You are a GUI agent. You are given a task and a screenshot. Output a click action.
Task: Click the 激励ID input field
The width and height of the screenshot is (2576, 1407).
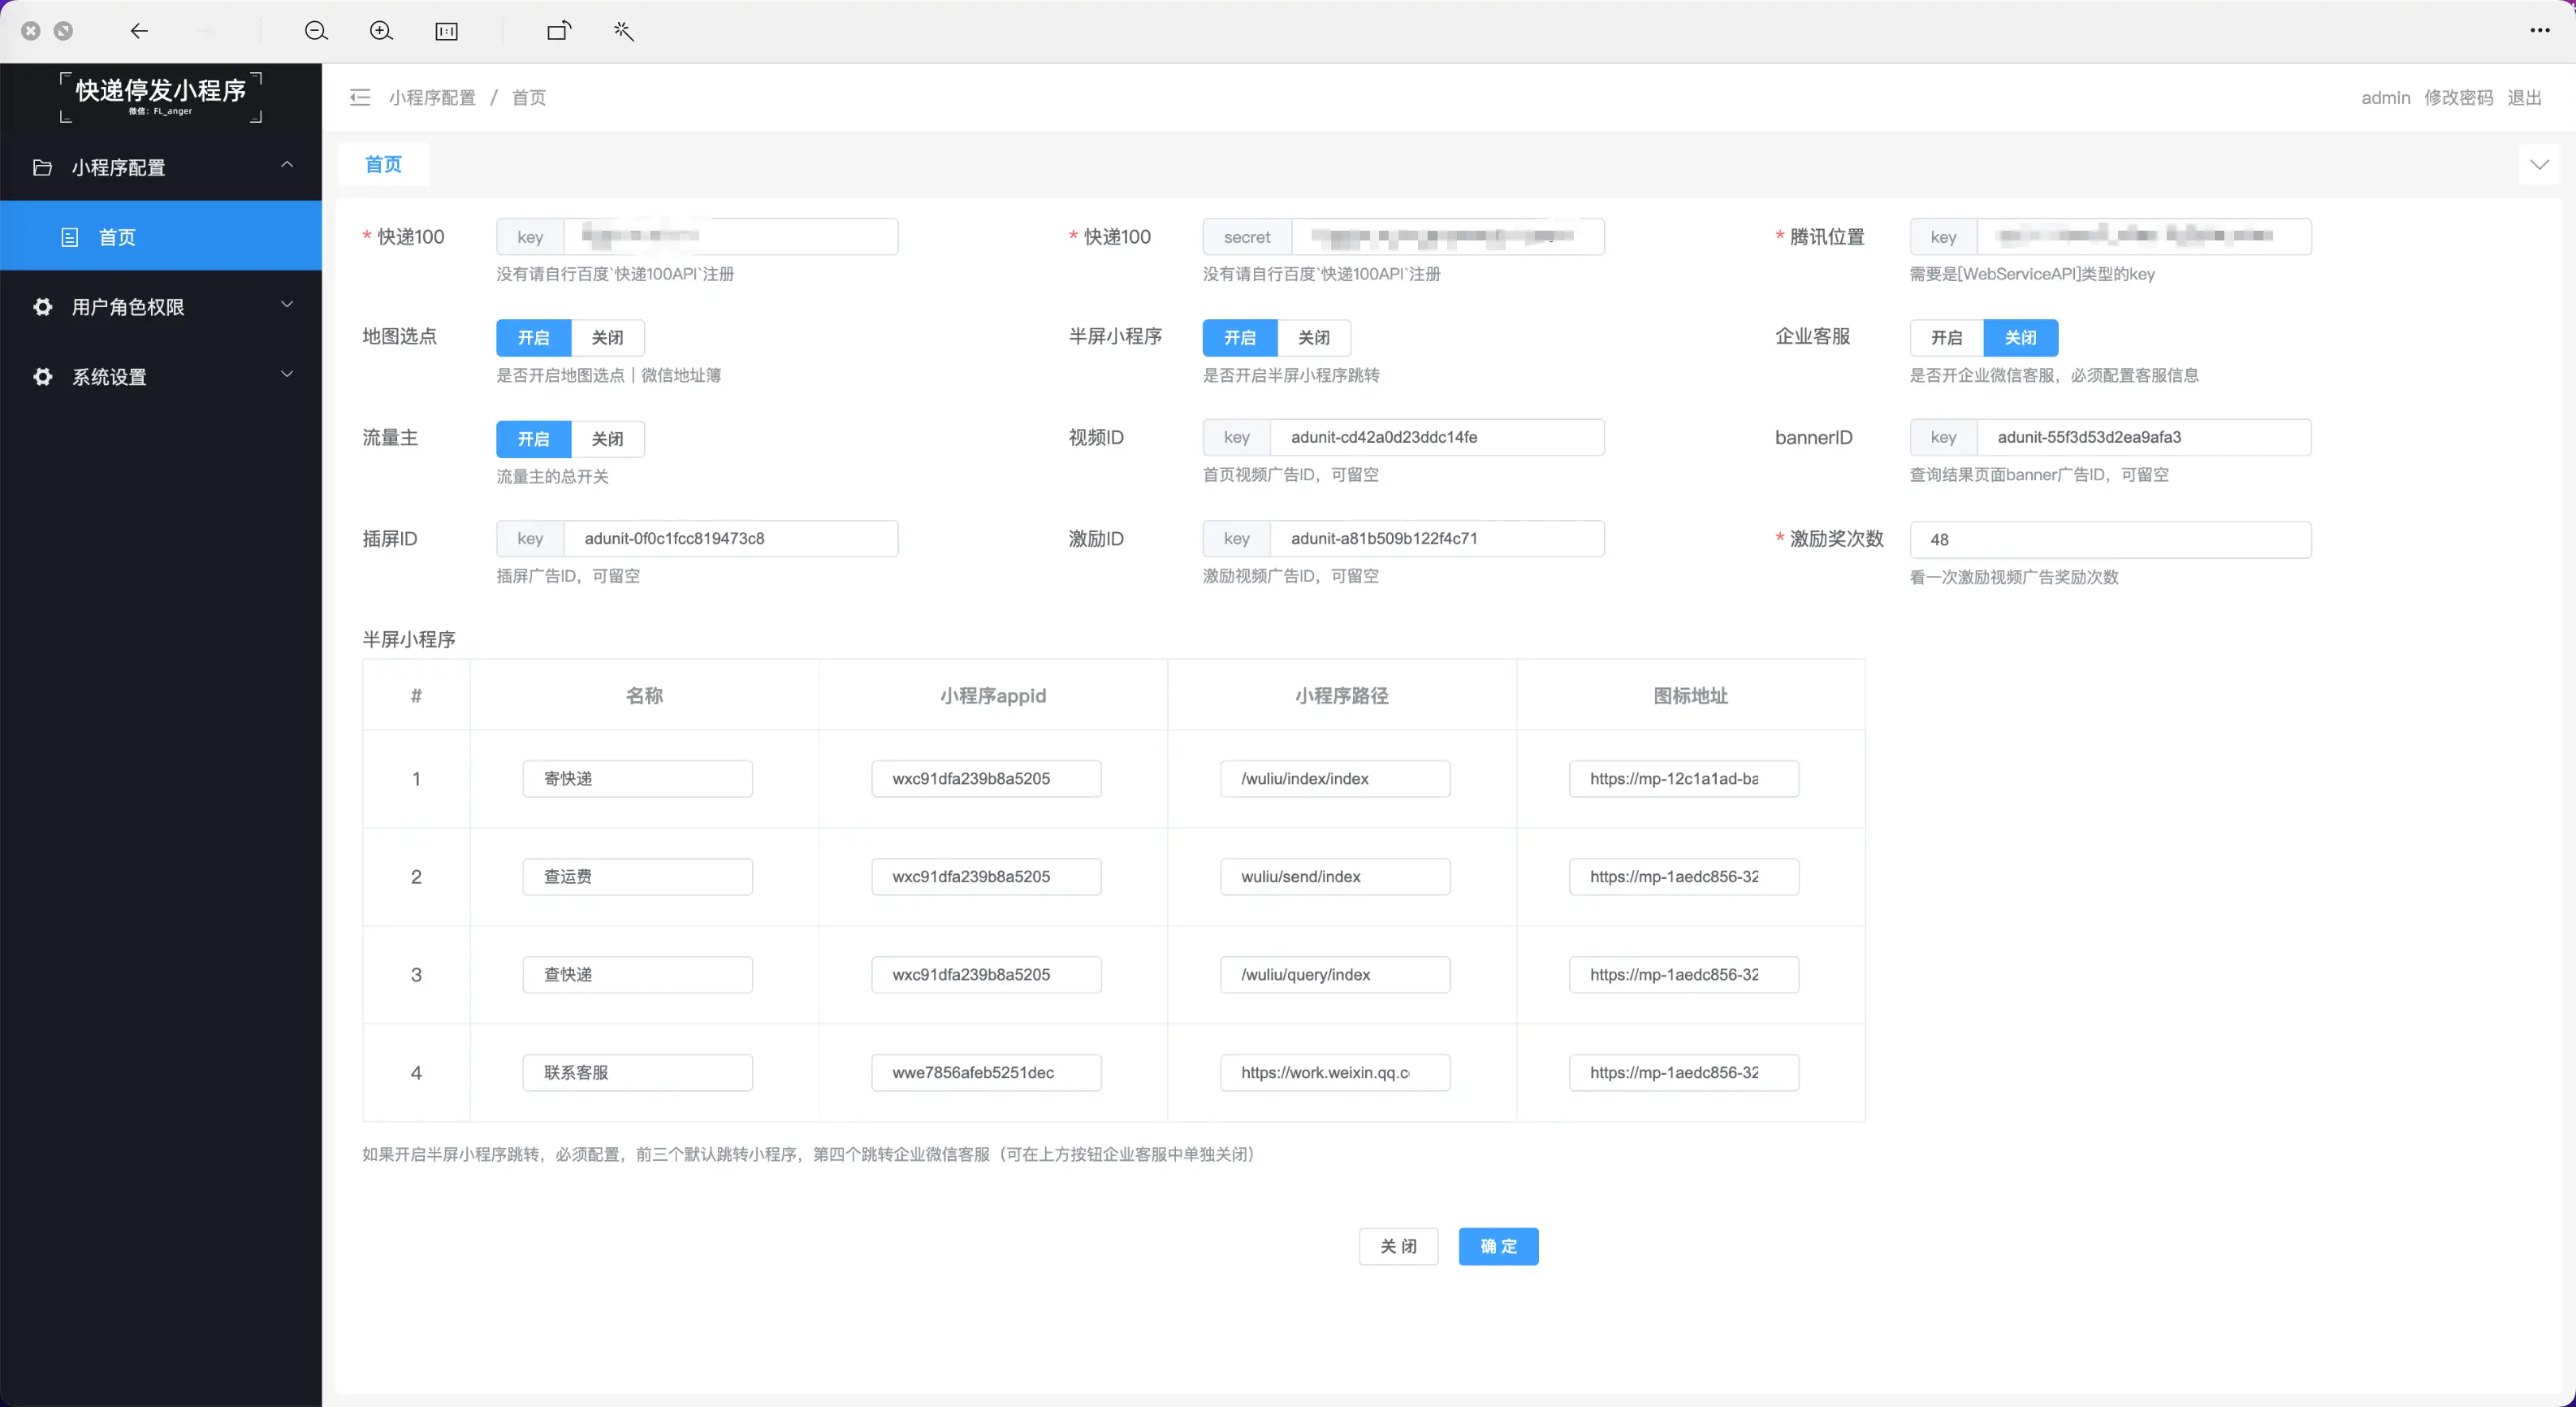click(x=1437, y=538)
